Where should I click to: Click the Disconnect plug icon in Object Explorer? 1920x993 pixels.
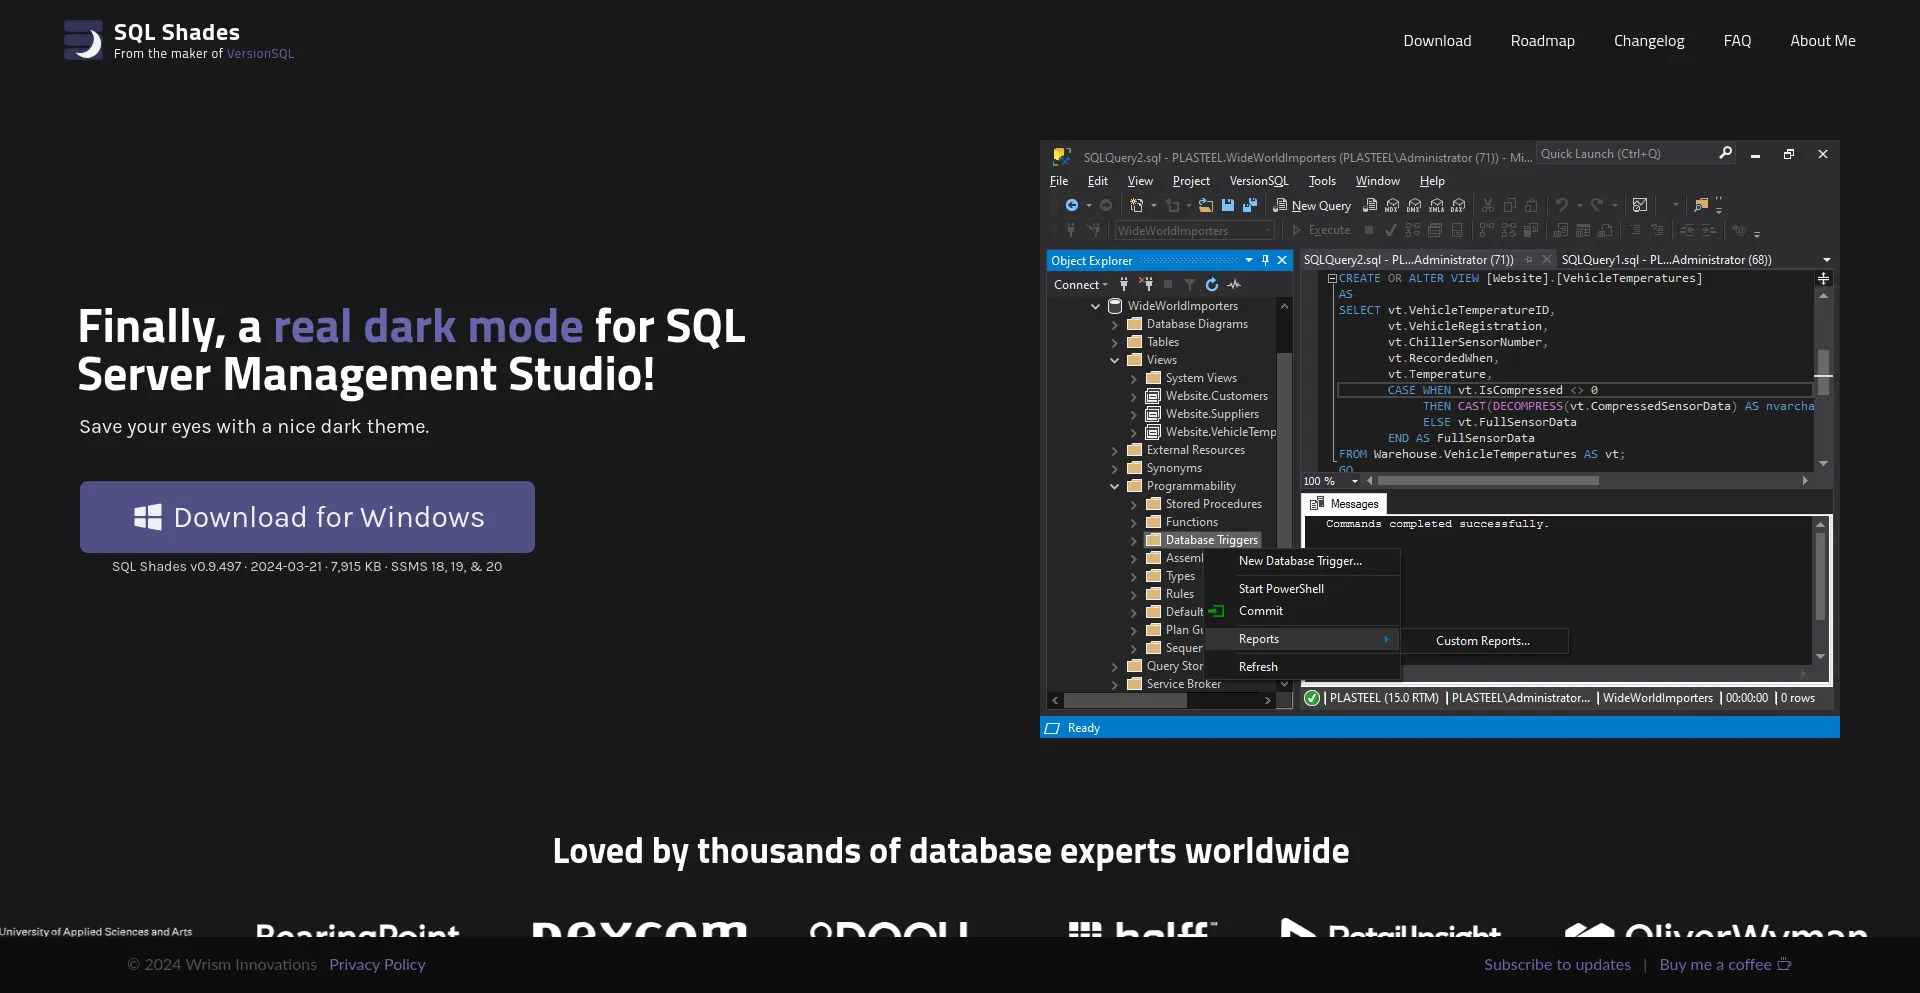point(1146,284)
